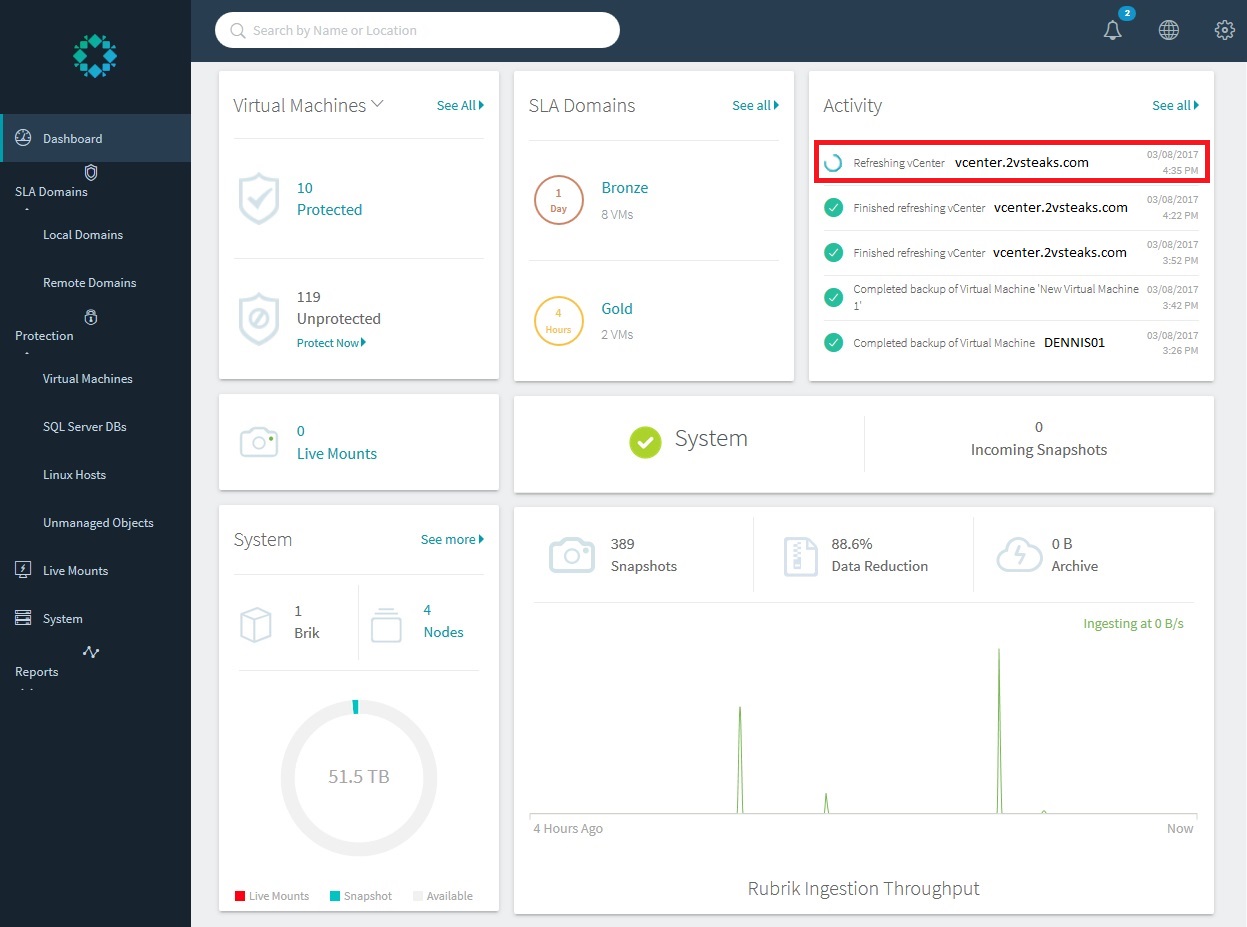Click the Snapshots camera icon

[x=571, y=555]
